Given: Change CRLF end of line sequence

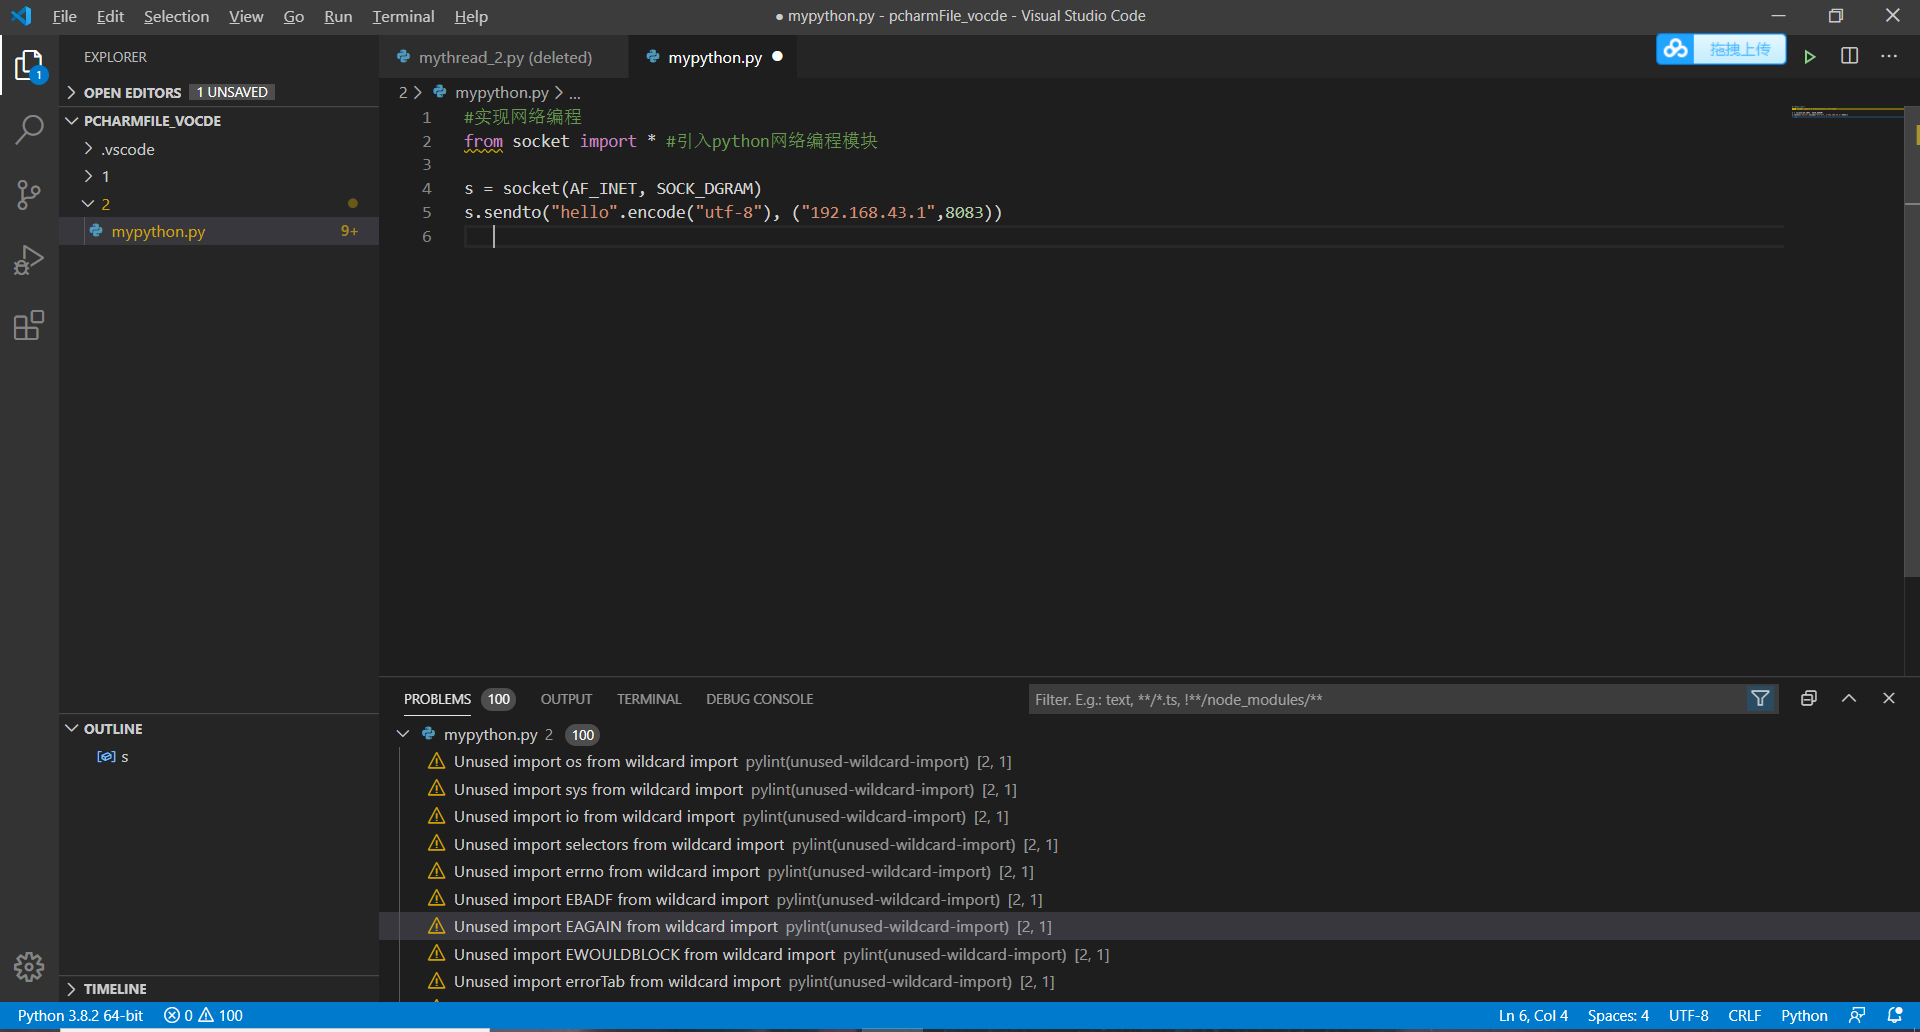Looking at the screenshot, I should click(1744, 1015).
